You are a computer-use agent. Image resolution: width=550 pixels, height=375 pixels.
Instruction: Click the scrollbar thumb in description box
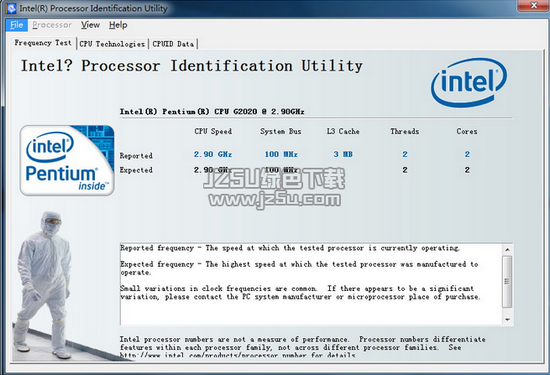coord(507,282)
